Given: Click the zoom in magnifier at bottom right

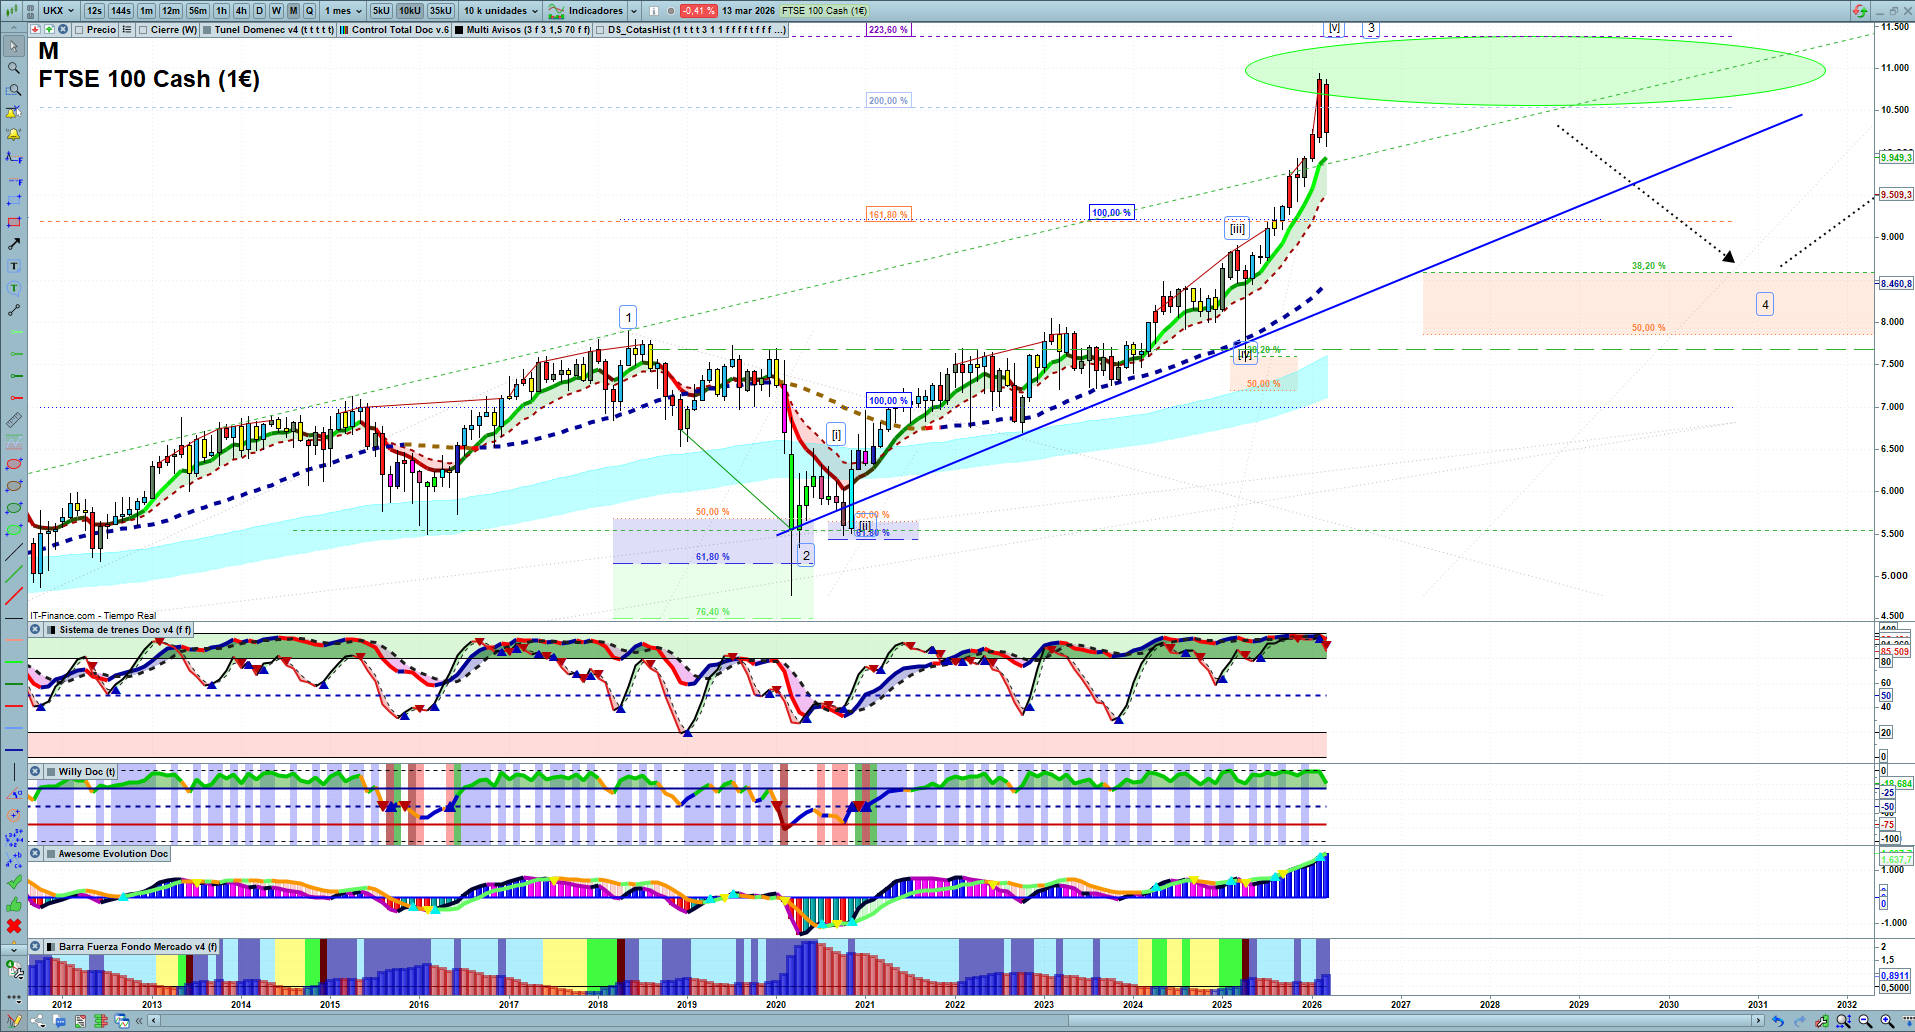Looking at the screenshot, I should click(1887, 1021).
